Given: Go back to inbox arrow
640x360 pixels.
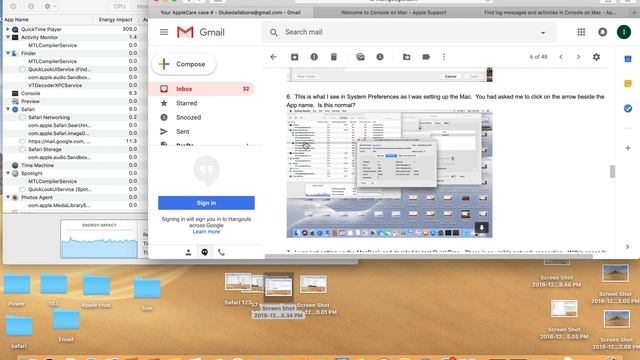Looking at the screenshot, I should (273, 57).
